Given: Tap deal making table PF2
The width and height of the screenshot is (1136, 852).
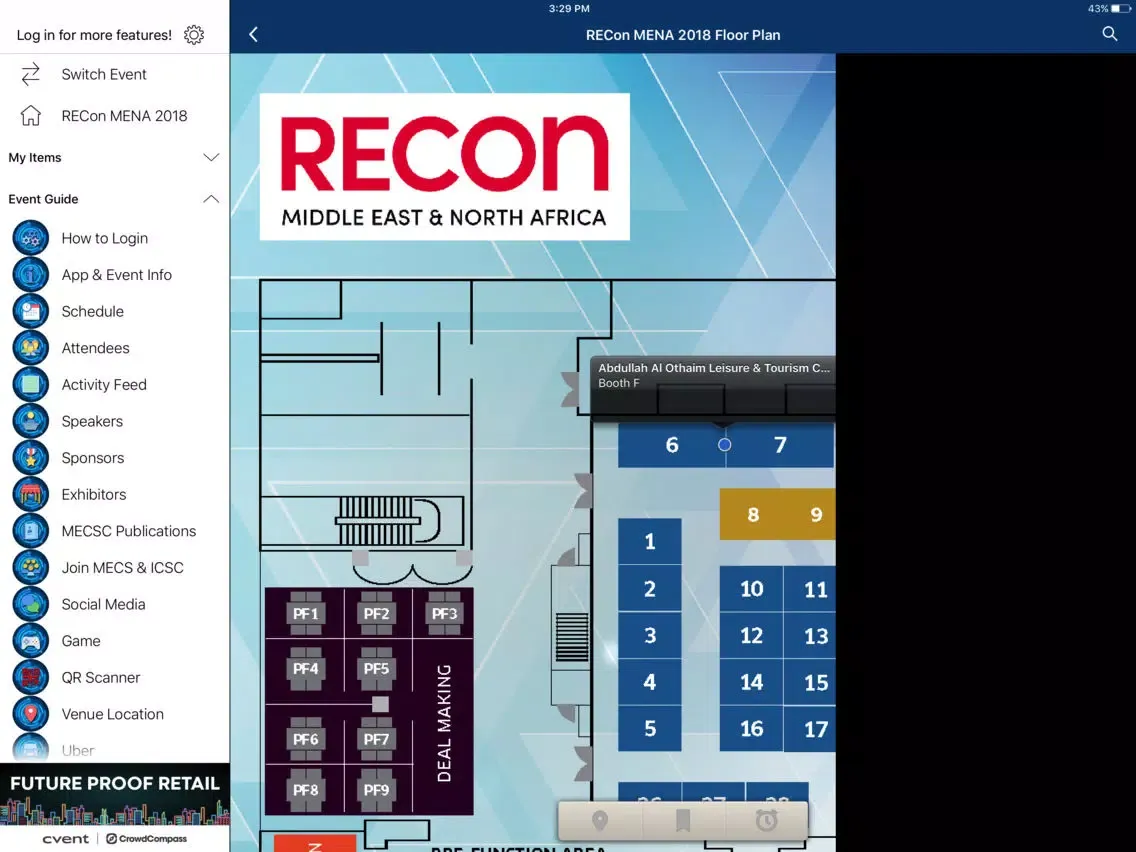Looking at the screenshot, I should pos(376,613).
